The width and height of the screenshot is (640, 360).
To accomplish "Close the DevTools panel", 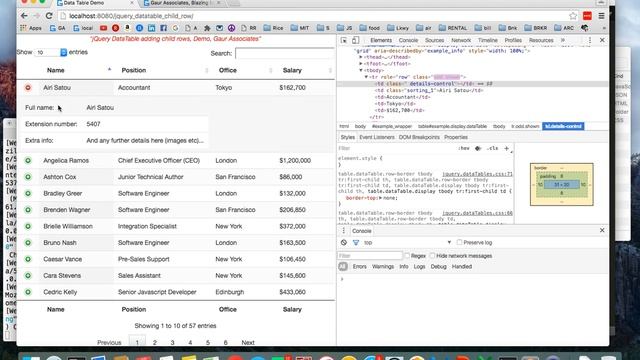I will [x=602, y=40].
